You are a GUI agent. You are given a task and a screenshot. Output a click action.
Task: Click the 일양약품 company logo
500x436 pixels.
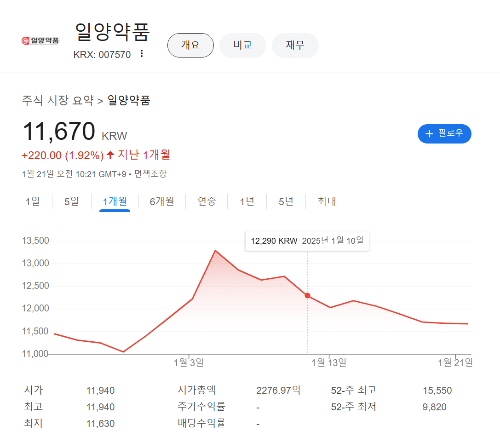point(40,41)
